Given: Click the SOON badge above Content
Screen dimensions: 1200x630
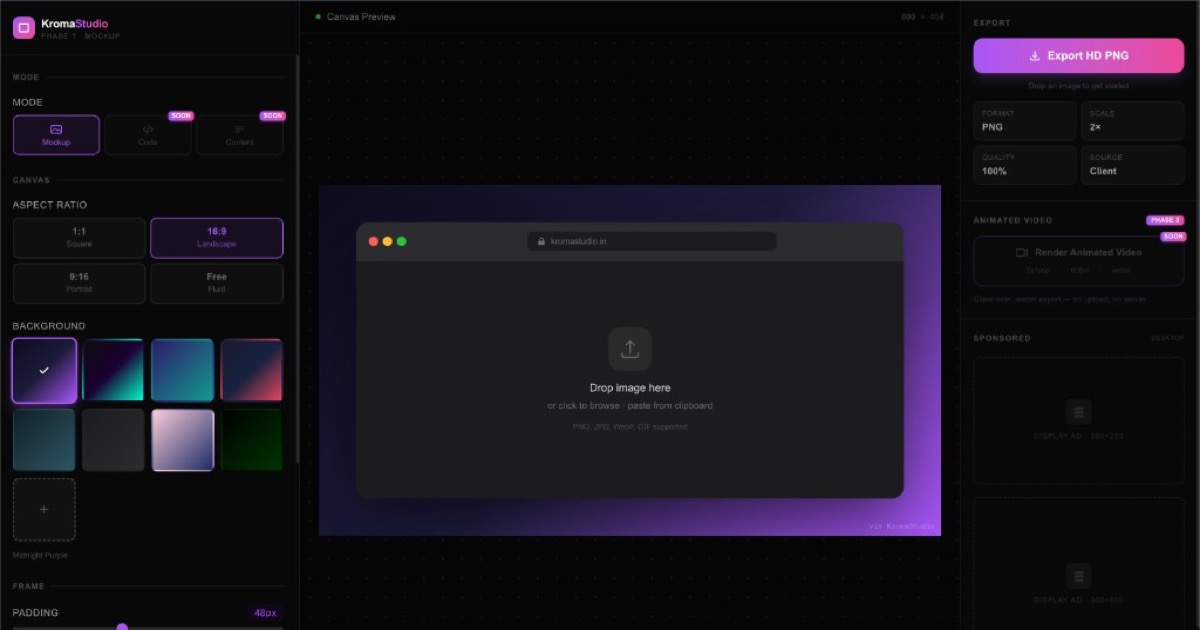Looking at the screenshot, I should [x=272, y=116].
